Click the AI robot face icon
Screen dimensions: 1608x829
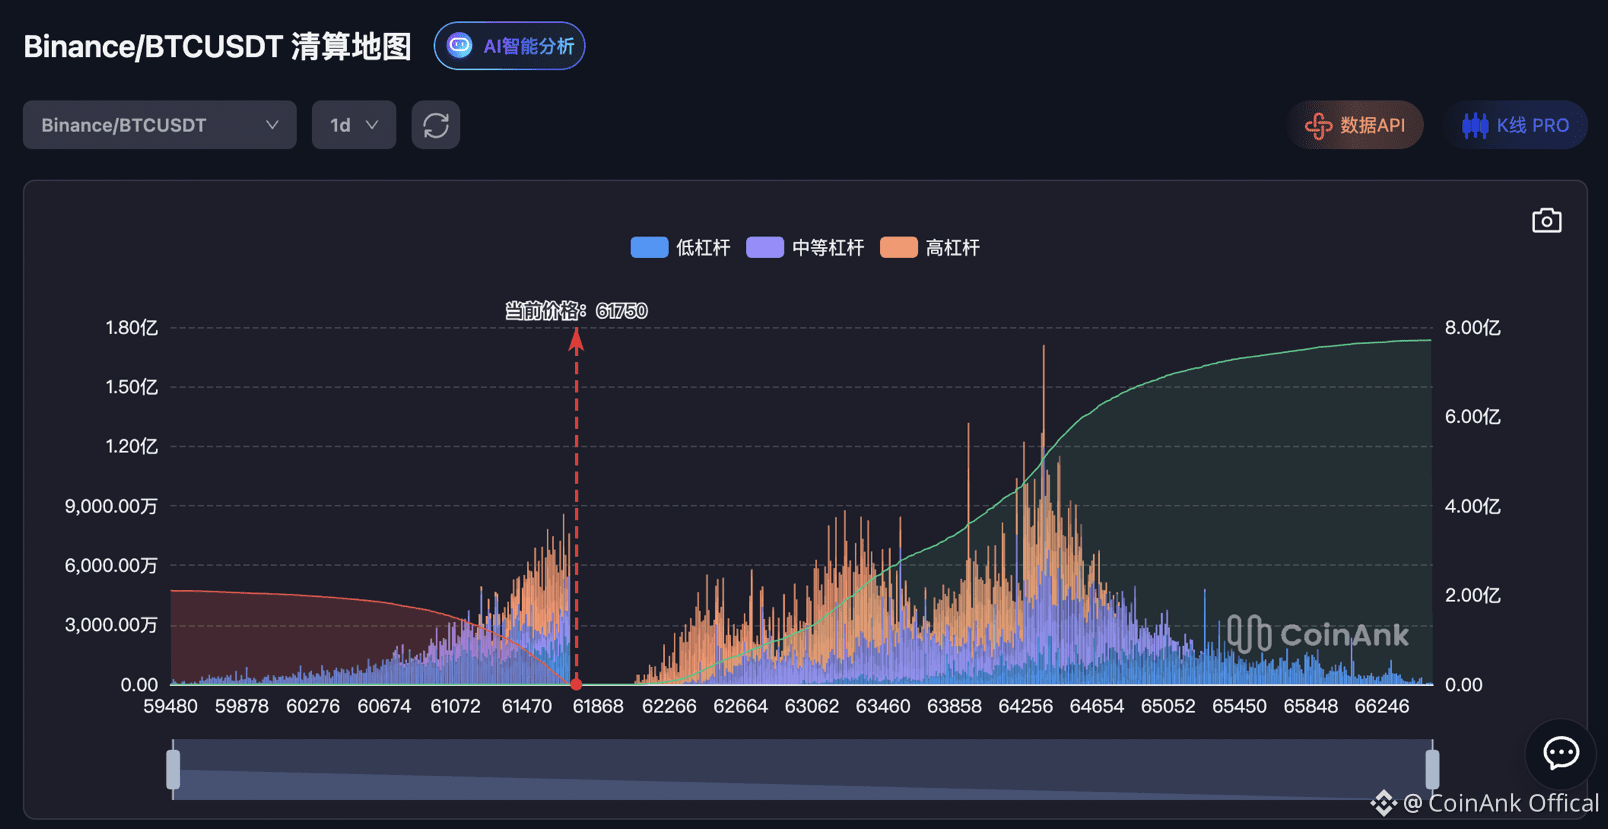point(459,46)
